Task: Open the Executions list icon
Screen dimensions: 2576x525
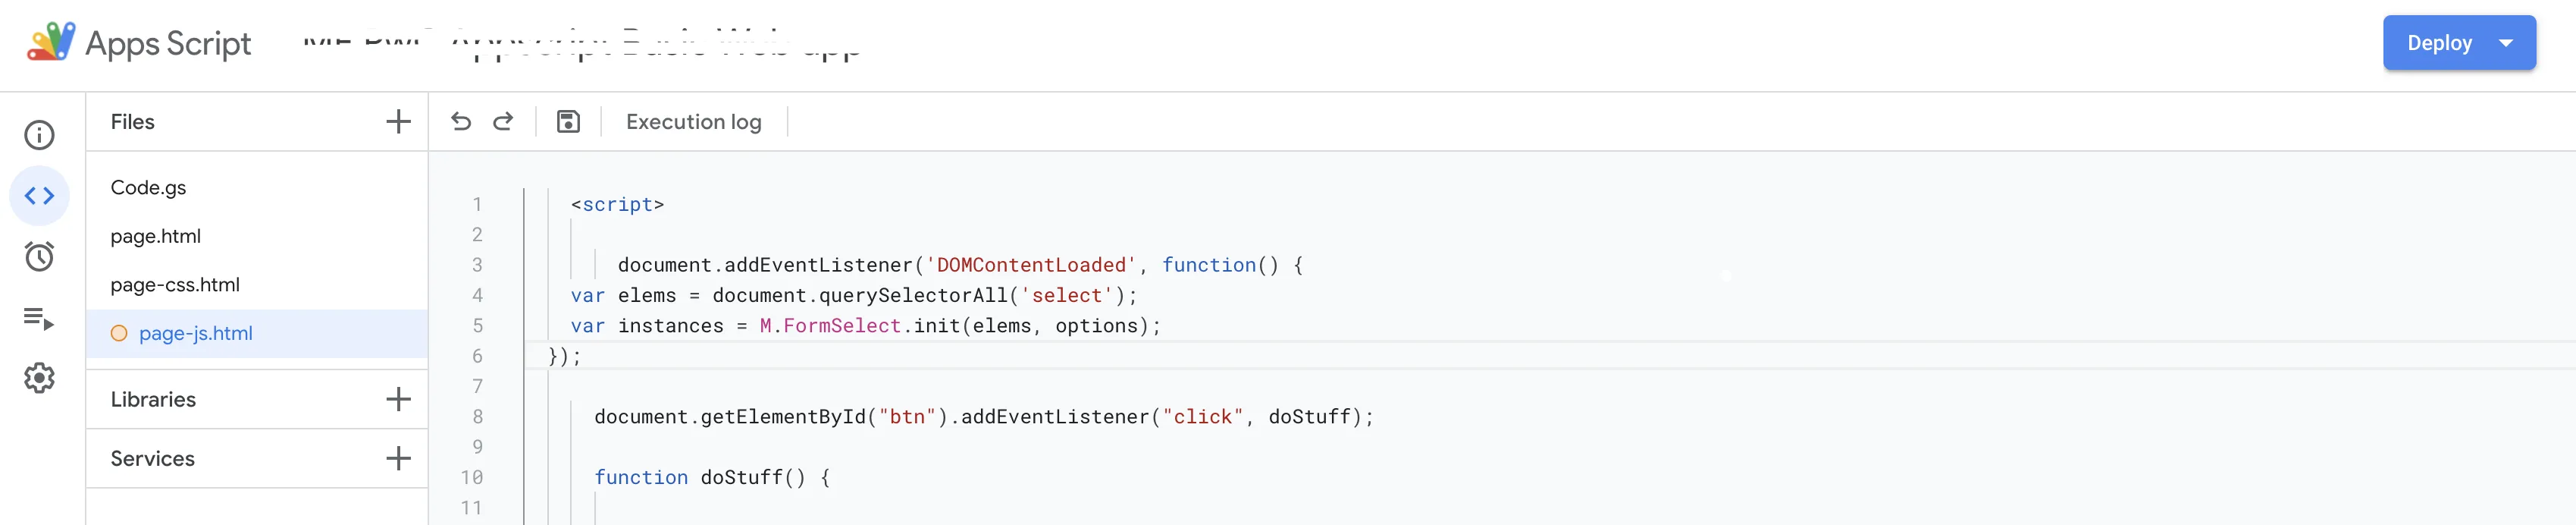Action: (39, 318)
